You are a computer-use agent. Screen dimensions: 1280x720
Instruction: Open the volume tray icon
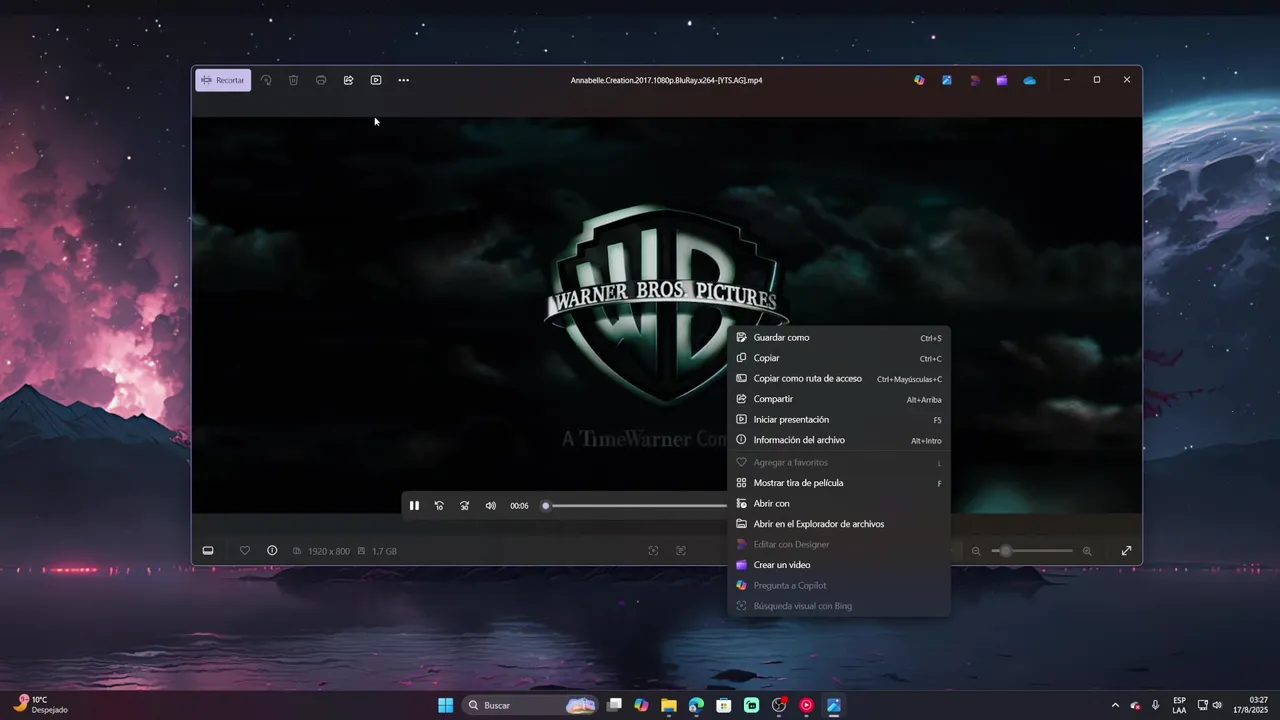[1217, 705]
